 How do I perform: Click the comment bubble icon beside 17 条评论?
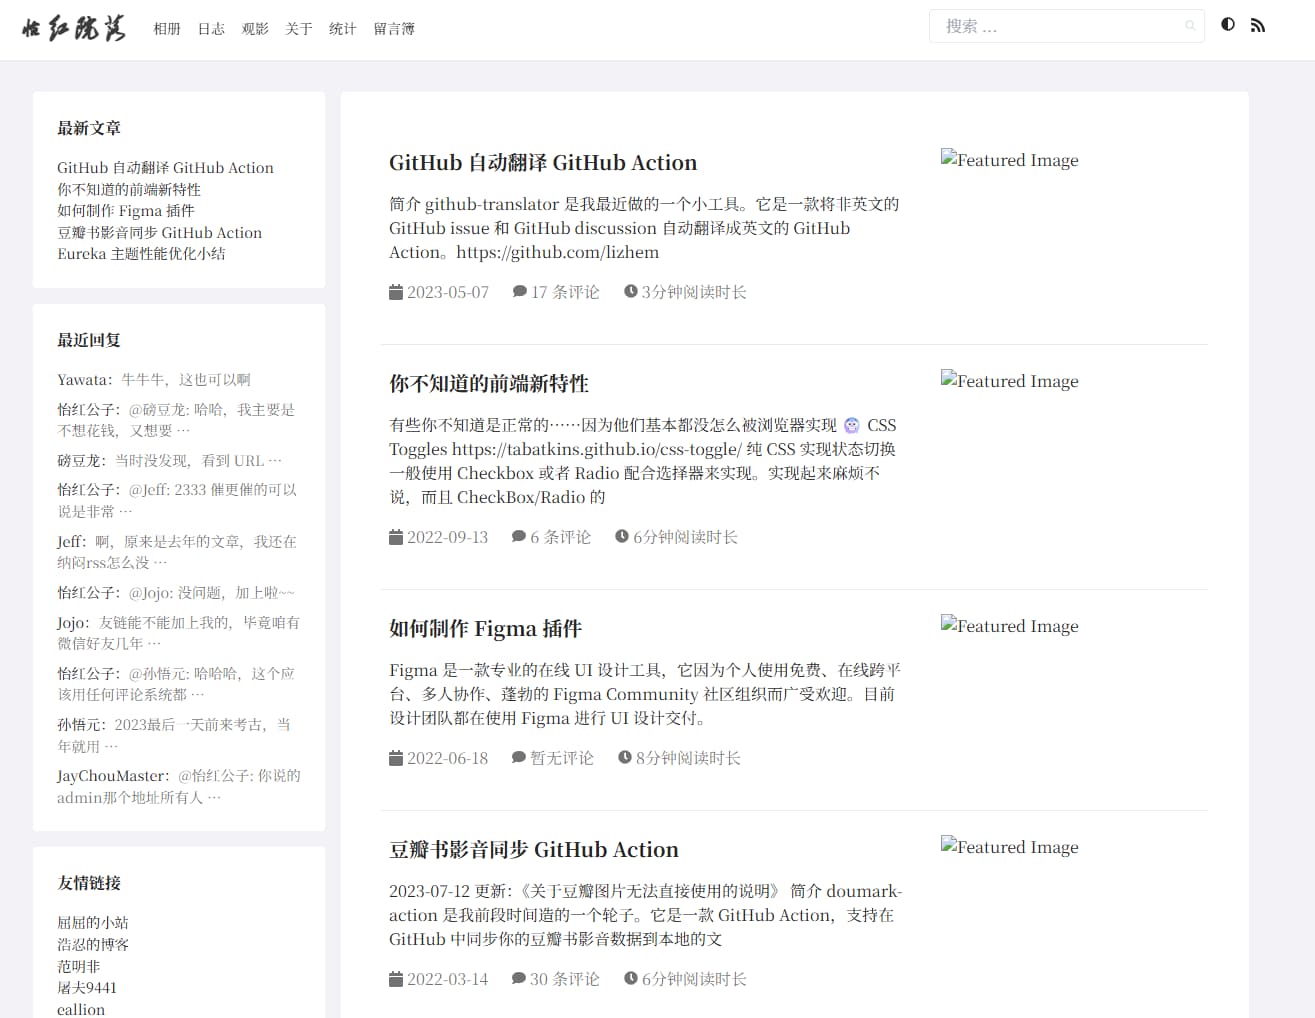pos(520,292)
